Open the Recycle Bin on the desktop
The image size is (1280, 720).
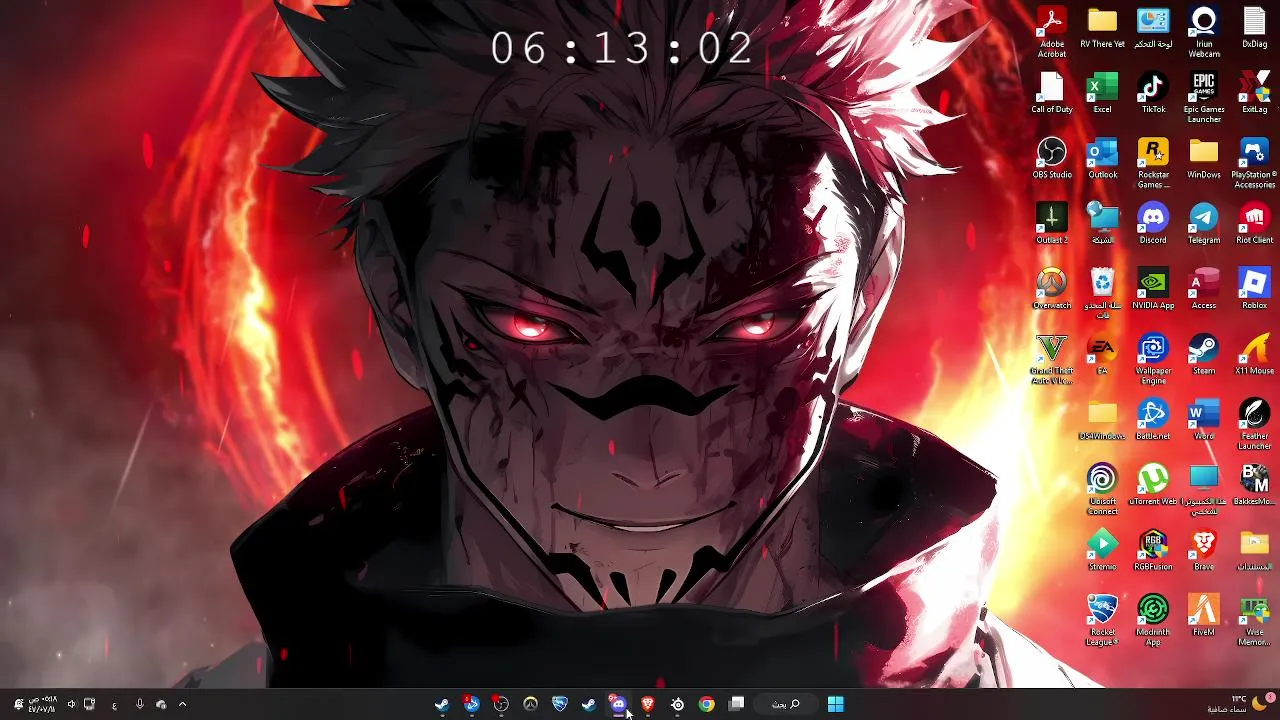1102,292
